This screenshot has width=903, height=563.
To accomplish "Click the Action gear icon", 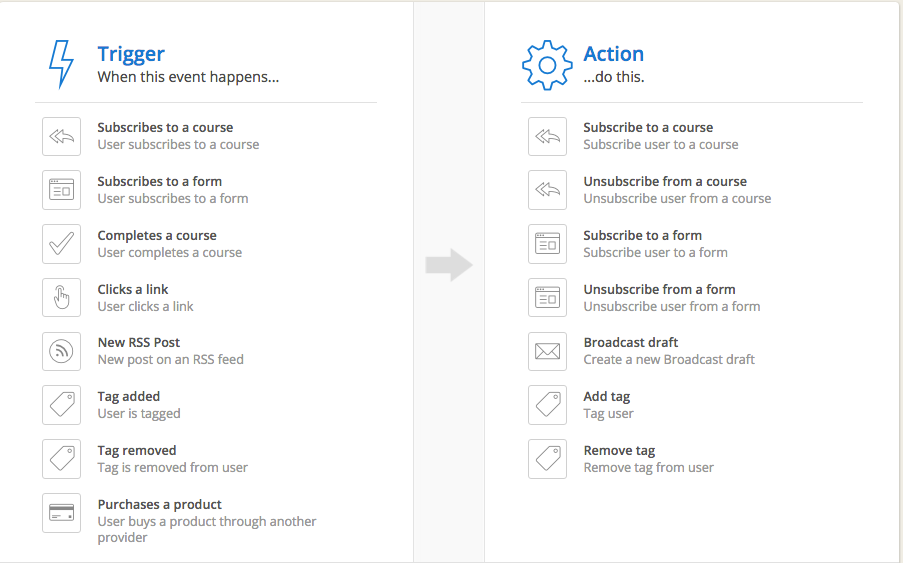I will [x=547, y=65].
